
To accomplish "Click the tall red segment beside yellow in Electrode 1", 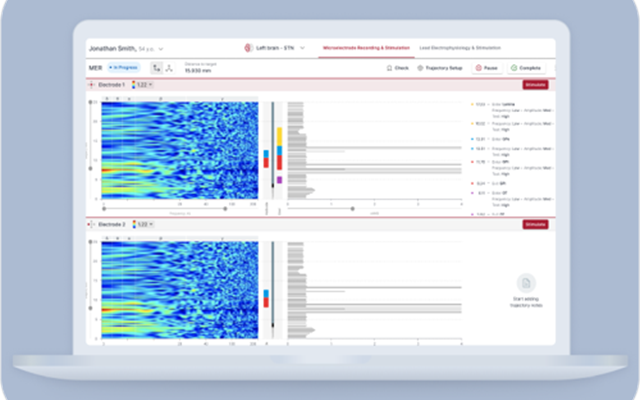I will click(280, 162).
